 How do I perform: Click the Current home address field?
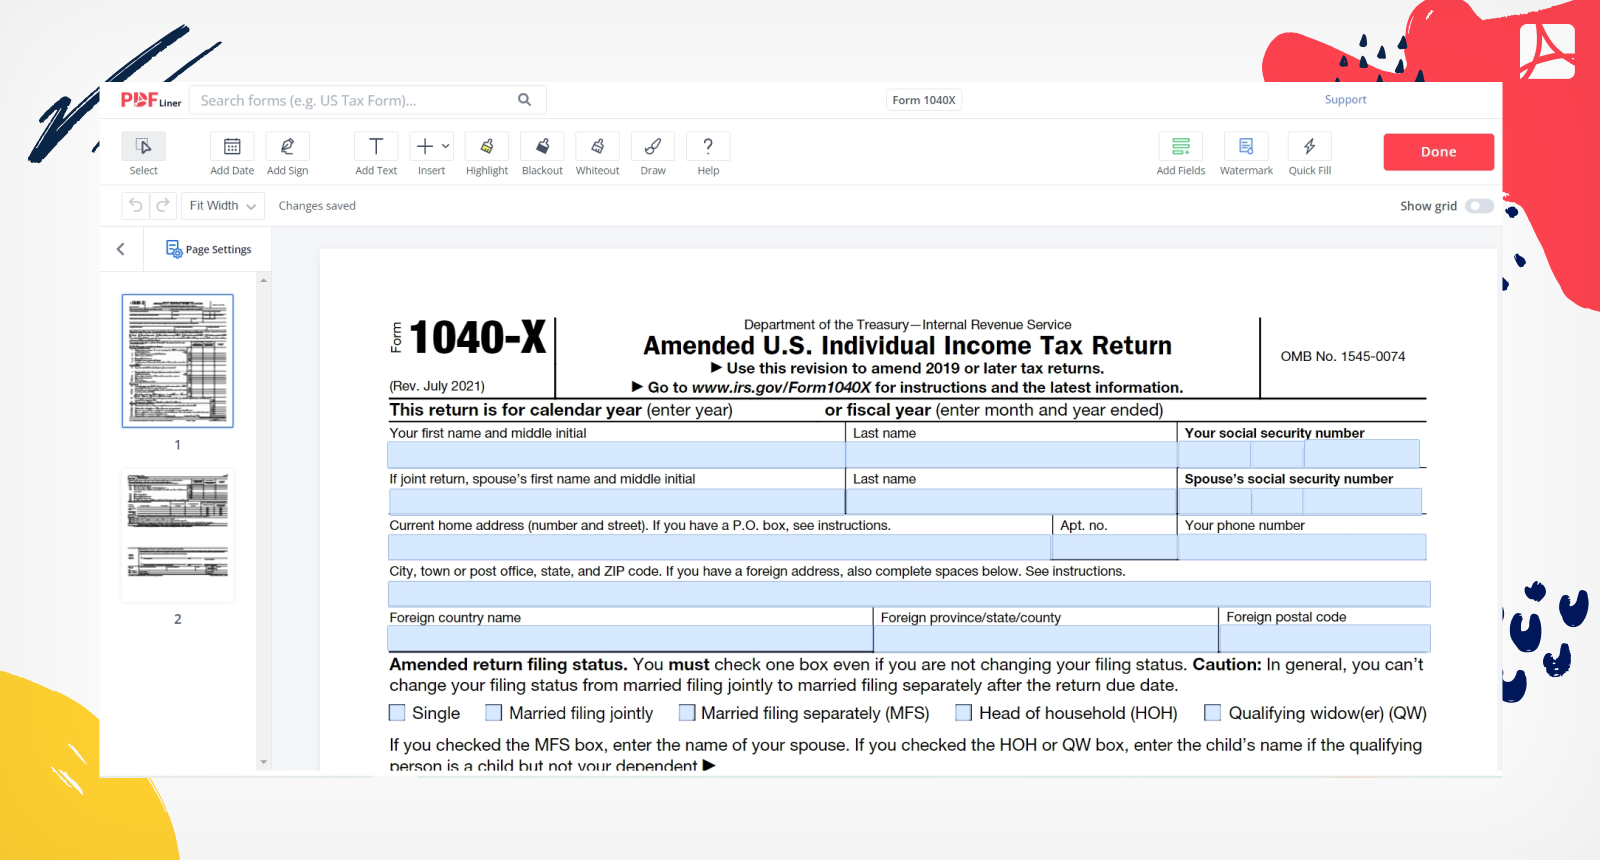[x=719, y=547]
